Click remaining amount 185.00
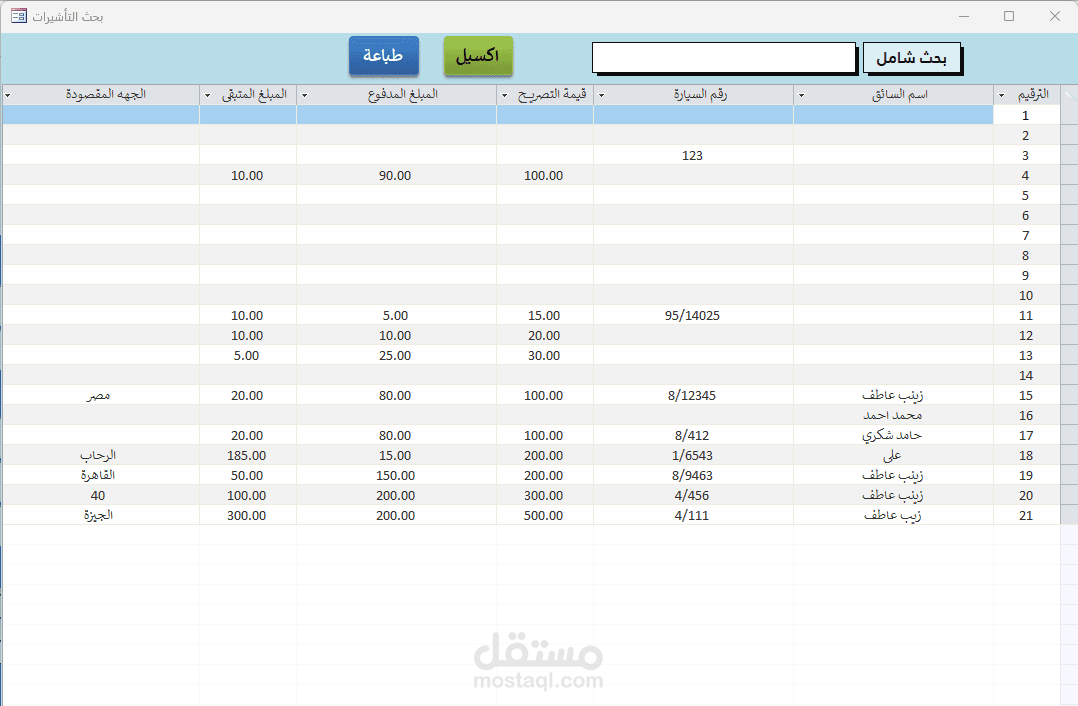The height and width of the screenshot is (706, 1078). pos(248,455)
